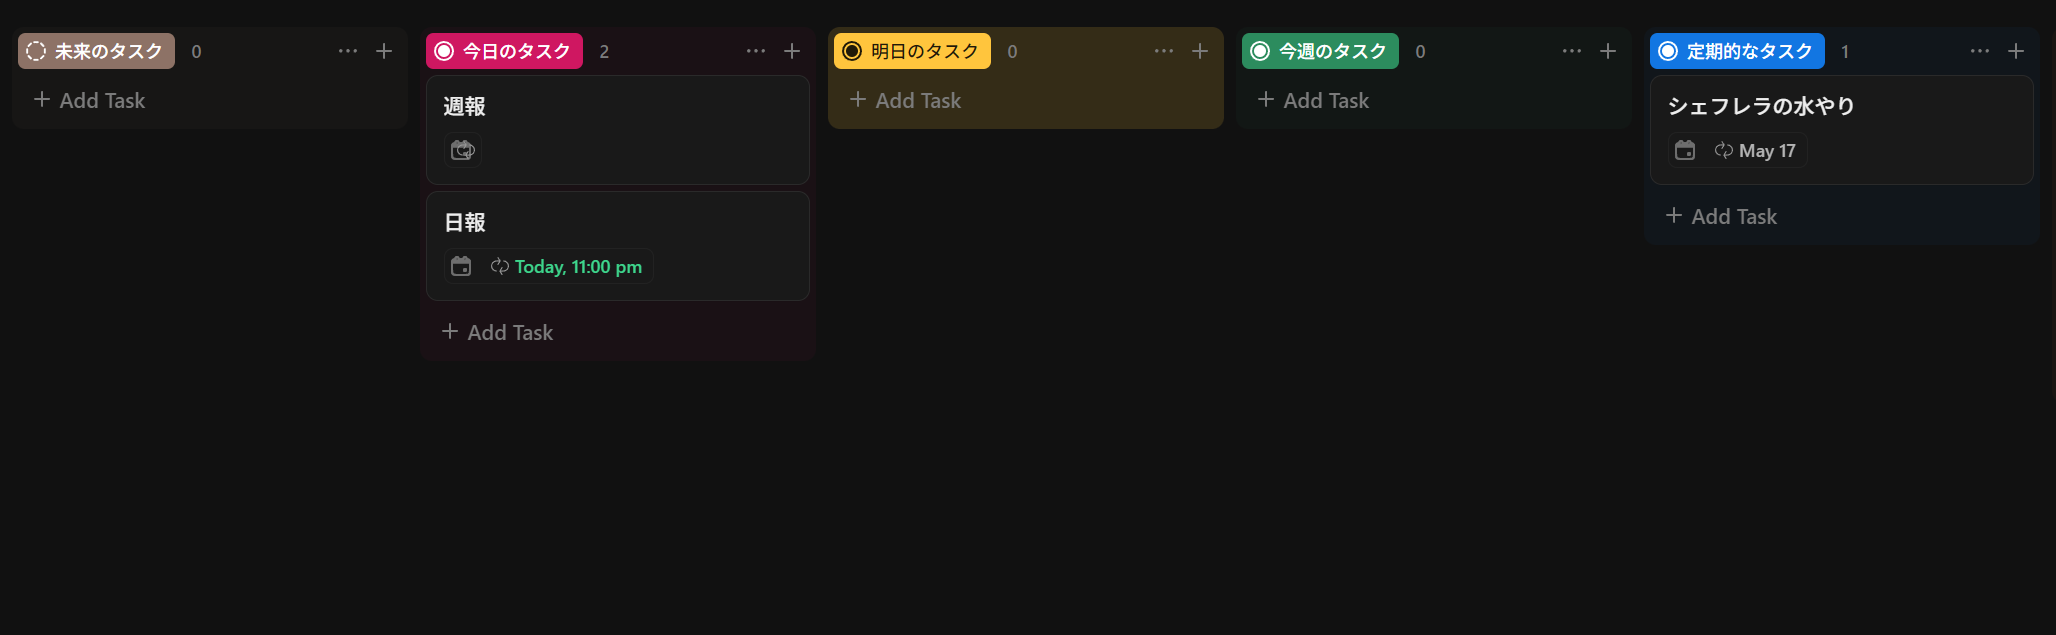This screenshot has height=635, width=2056.
Task: Add Task in the 明日のタスク column
Action: 905,100
